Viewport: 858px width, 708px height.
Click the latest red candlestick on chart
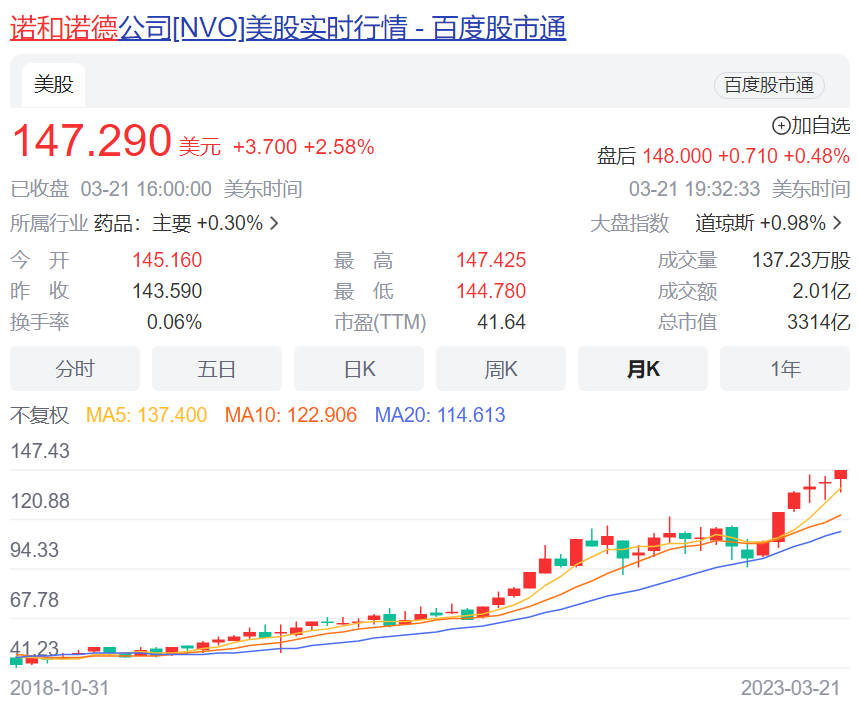click(x=841, y=476)
